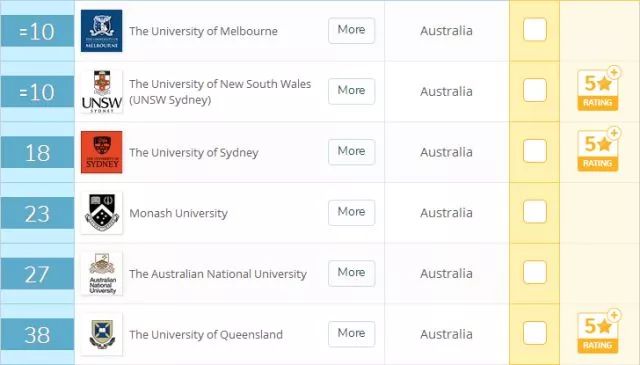Open the University of Sydney 5-star rating badge
The image size is (640, 365).
(x=598, y=149)
